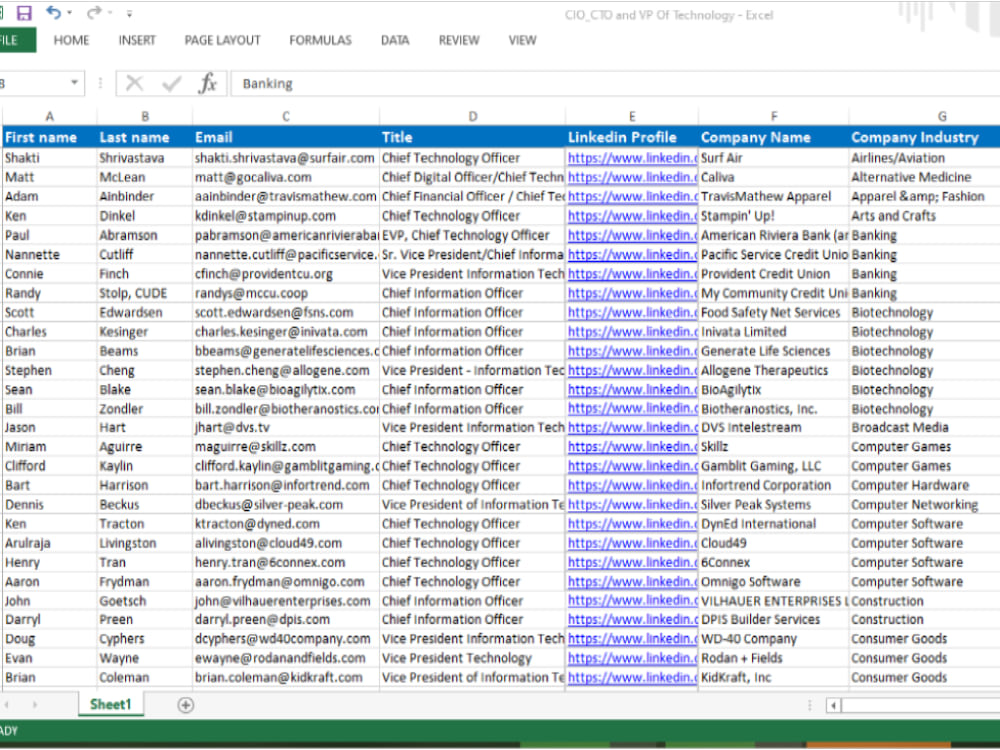Click the 'Linkedin Profile' header cell
The height and width of the screenshot is (750, 1000).
(632, 137)
